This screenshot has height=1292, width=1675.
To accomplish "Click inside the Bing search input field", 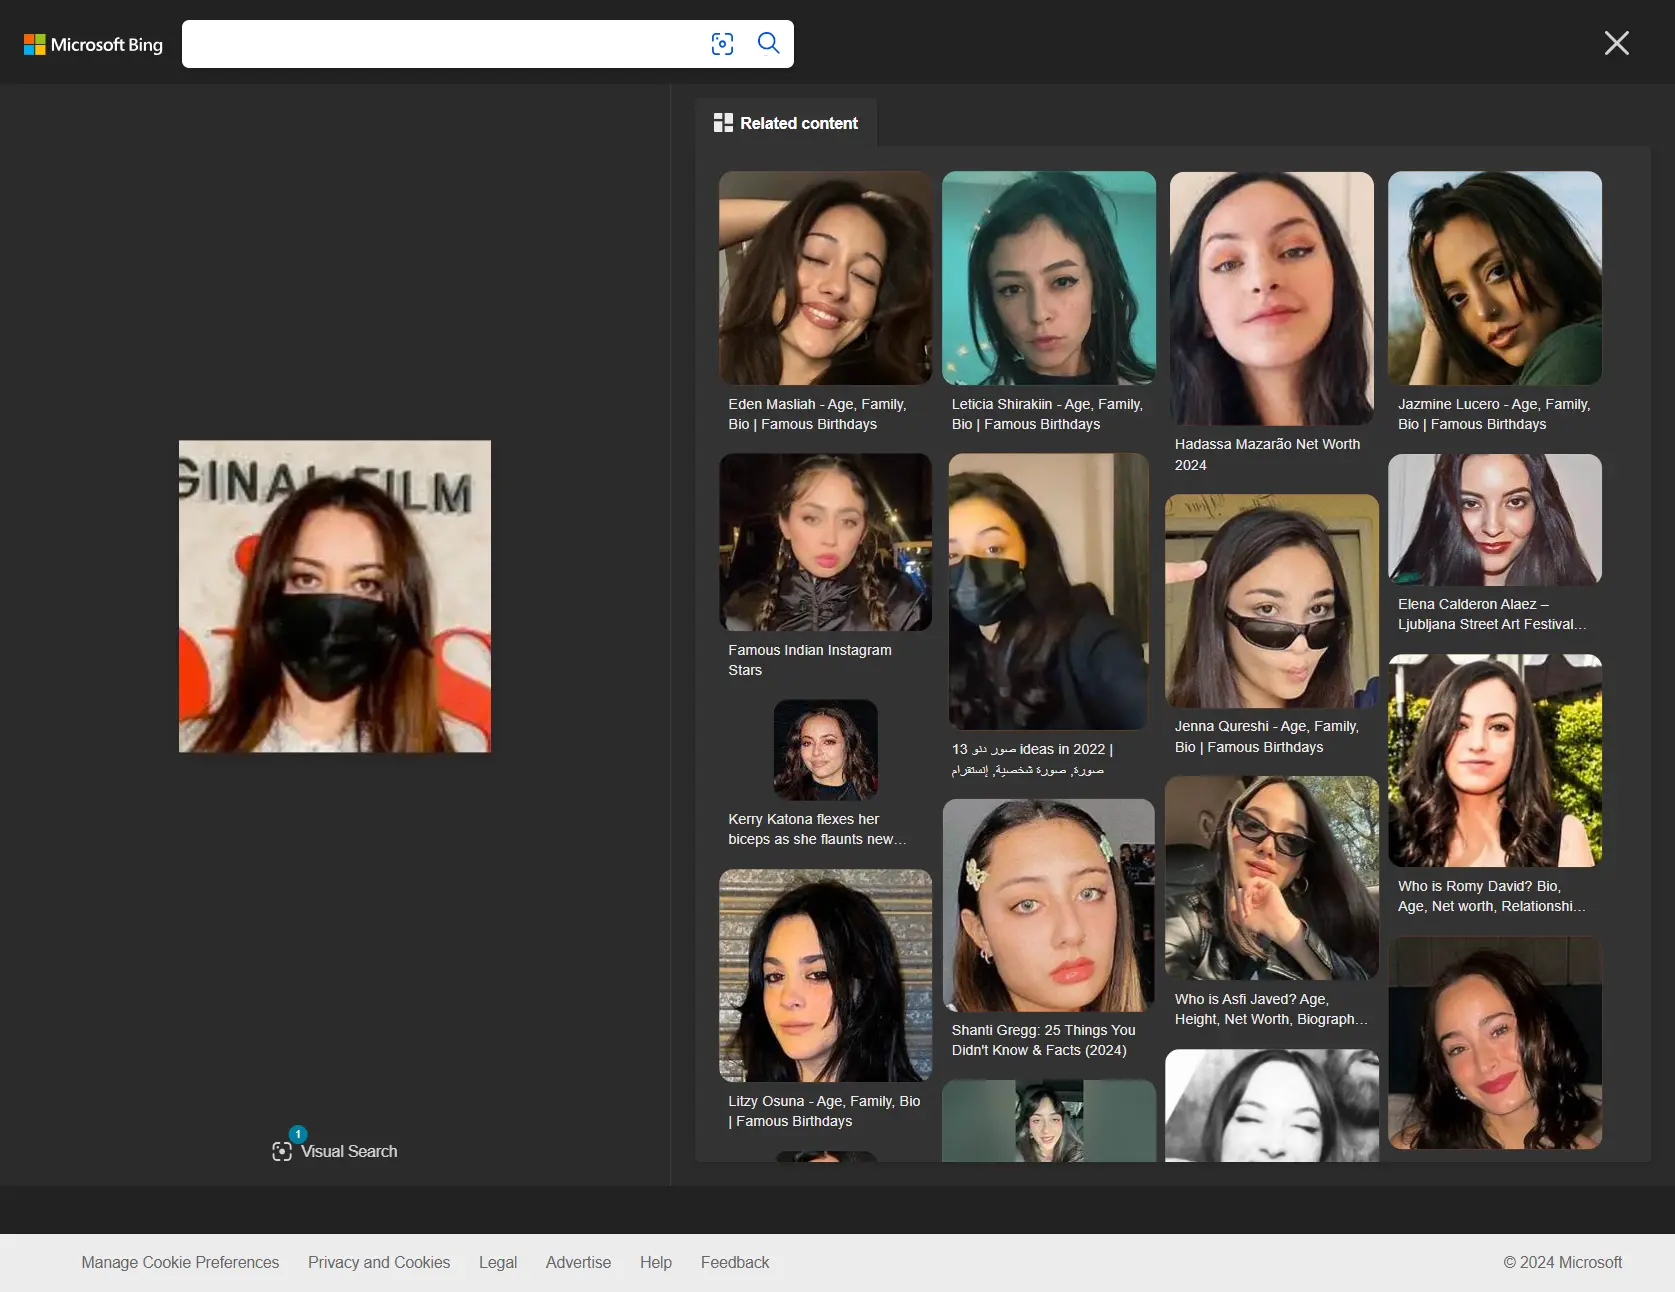I will point(440,44).
